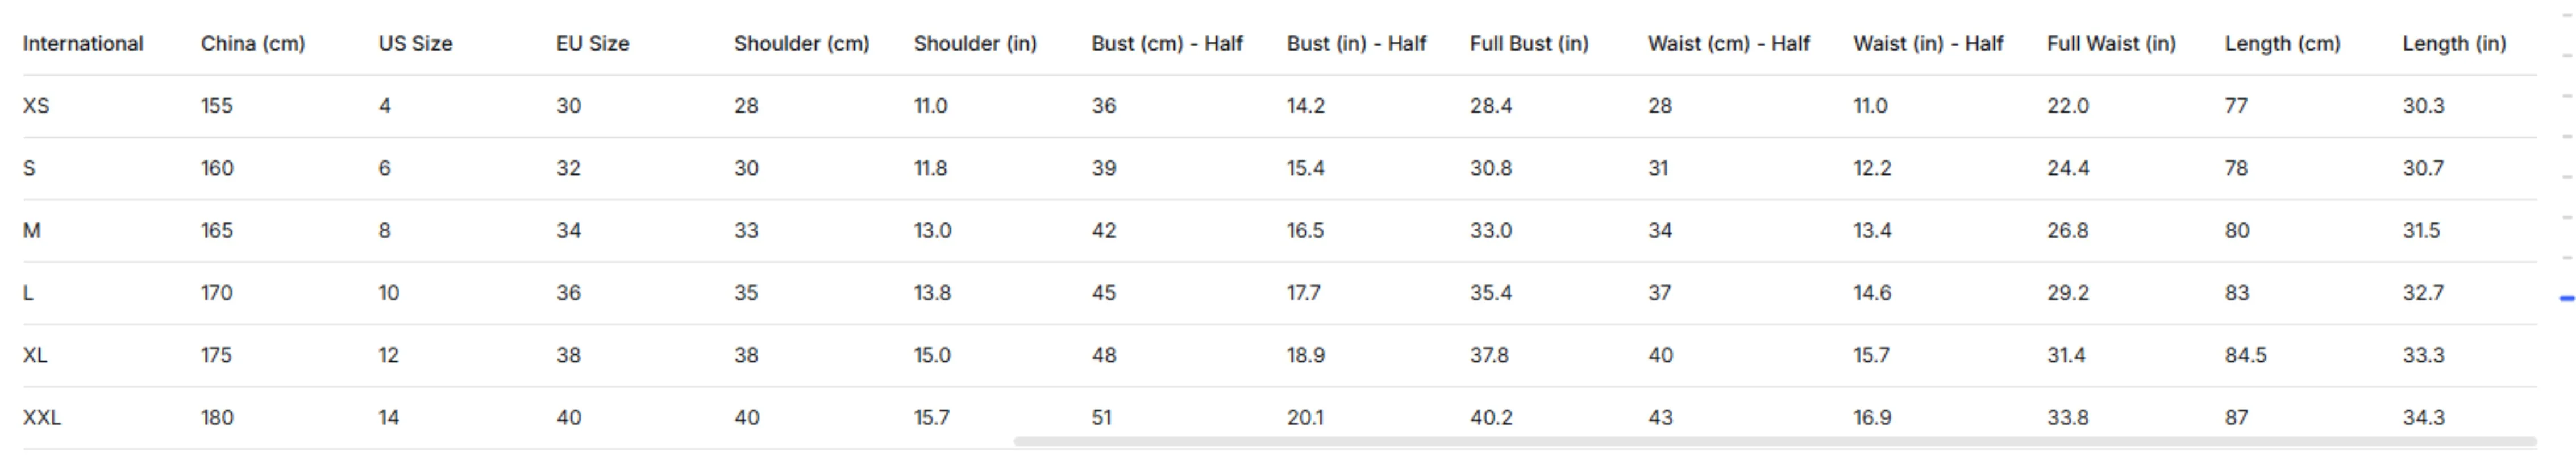Click the Shoulder (cm) header

click(802, 44)
